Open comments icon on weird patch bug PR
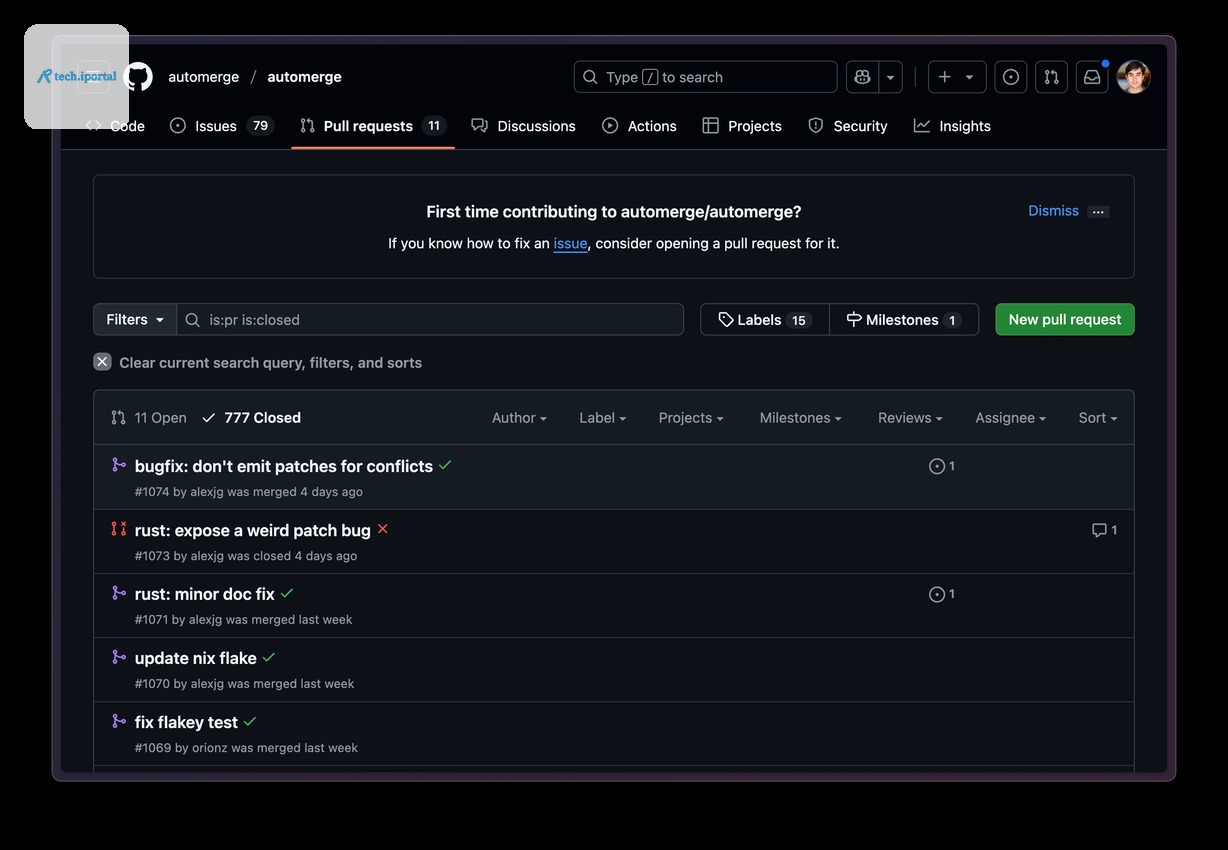The width and height of the screenshot is (1228, 850). point(1104,530)
